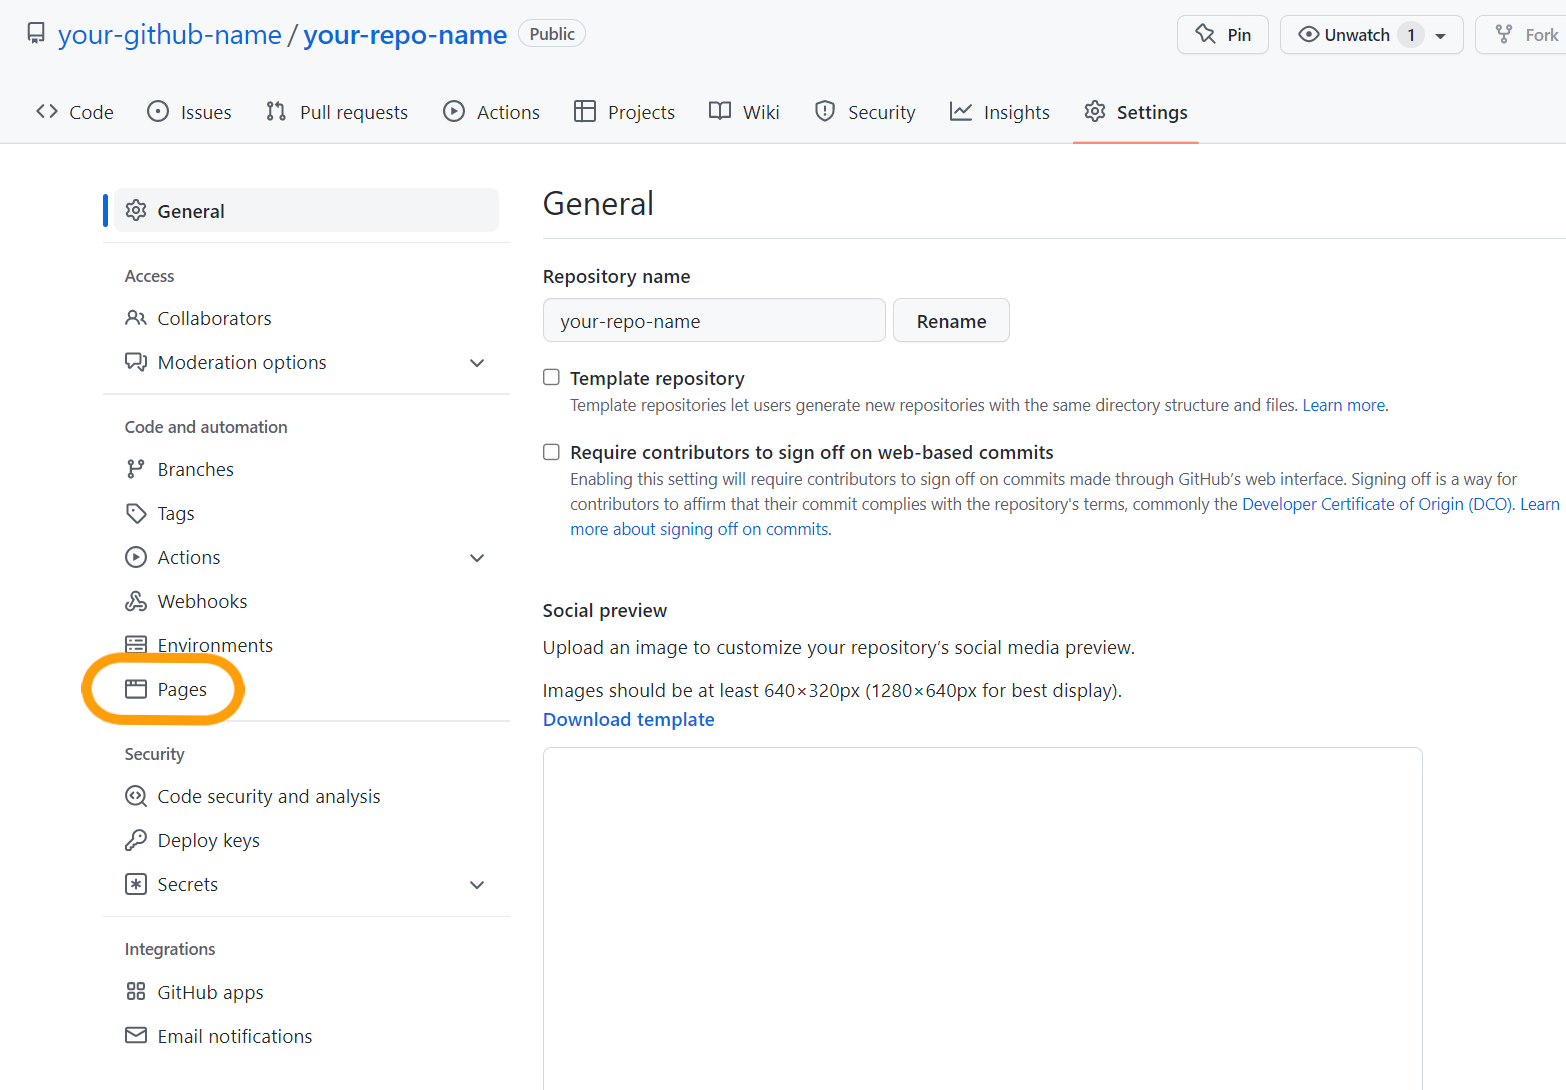Screen dimensions: 1566x1090
Task: Click the Deploy keys key icon
Action: pyautogui.click(x=135, y=840)
